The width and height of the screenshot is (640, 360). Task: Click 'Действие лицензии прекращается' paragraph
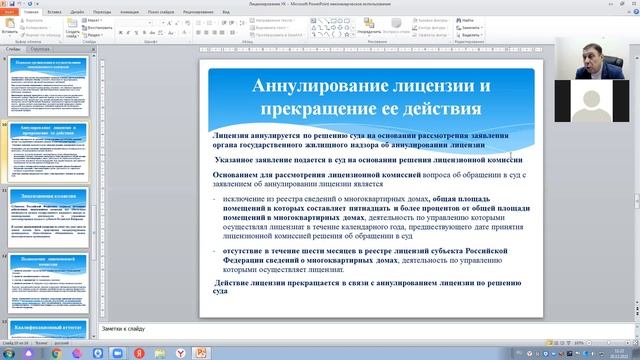coord(367,287)
